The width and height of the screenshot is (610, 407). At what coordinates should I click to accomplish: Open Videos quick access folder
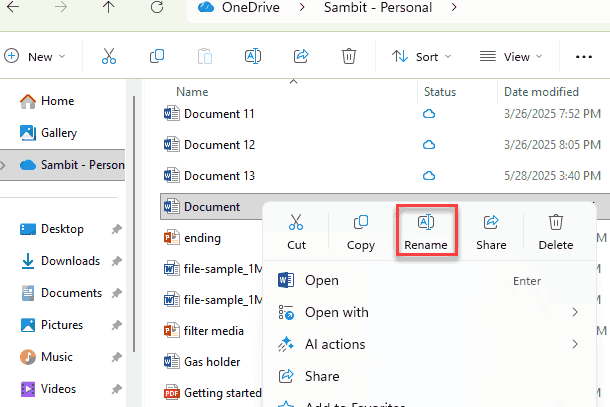48,389
